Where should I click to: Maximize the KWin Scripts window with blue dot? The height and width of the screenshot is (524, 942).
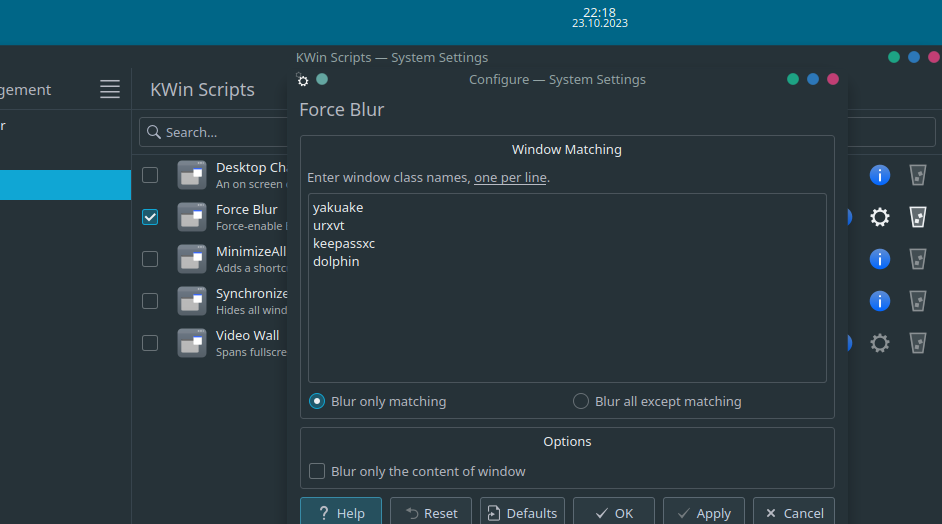coord(914,57)
